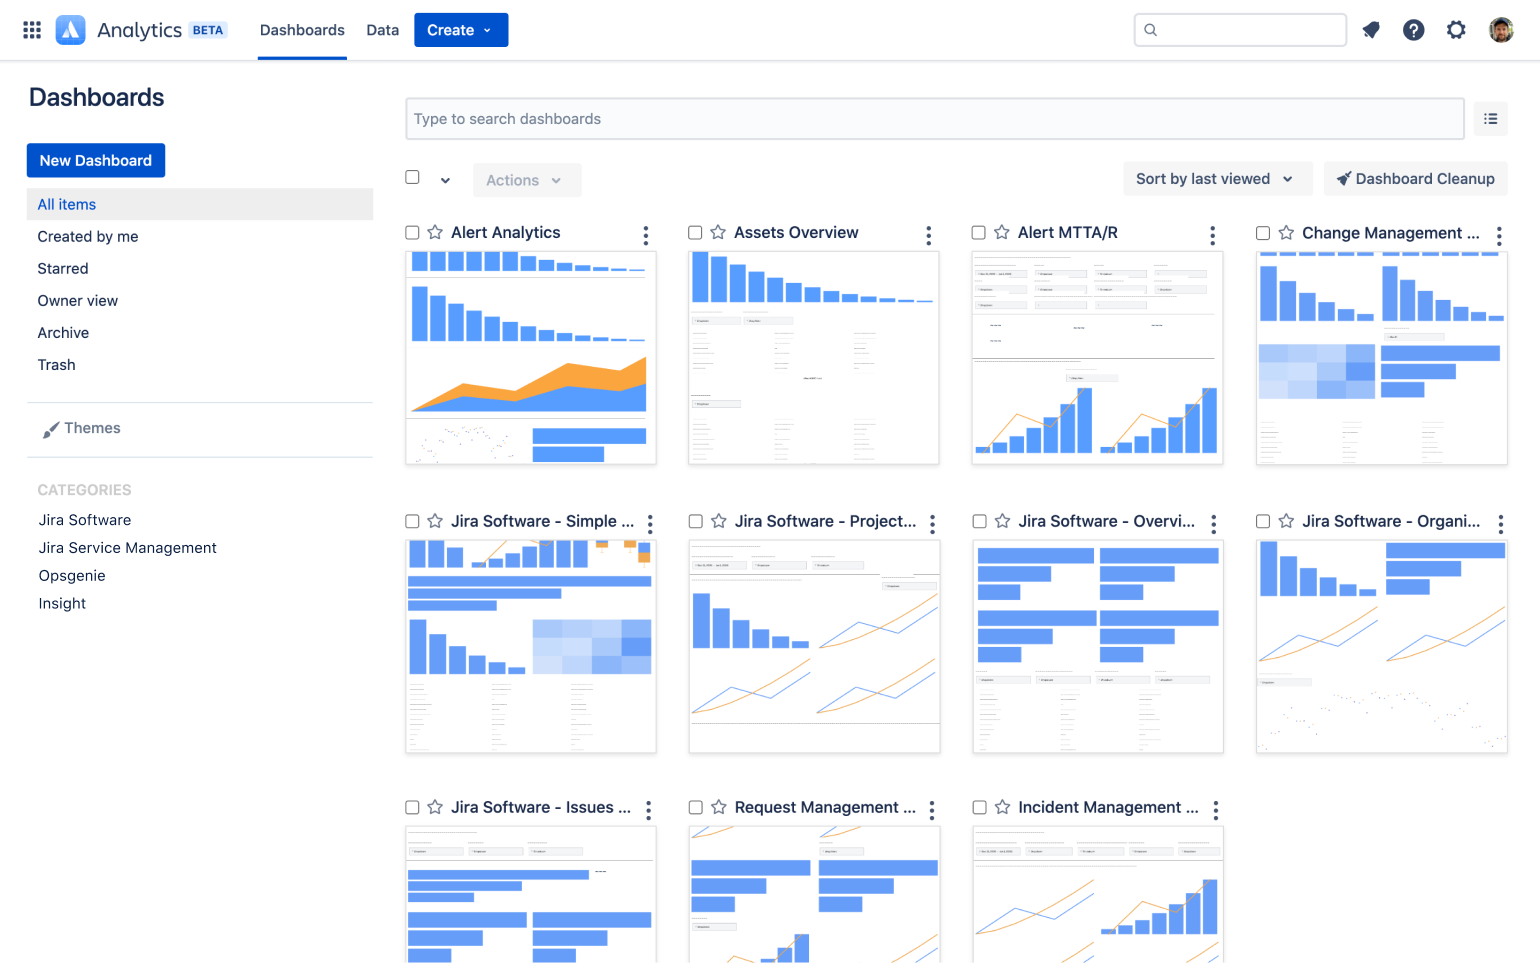Switch to list view icon

[x=1490, y=119]
